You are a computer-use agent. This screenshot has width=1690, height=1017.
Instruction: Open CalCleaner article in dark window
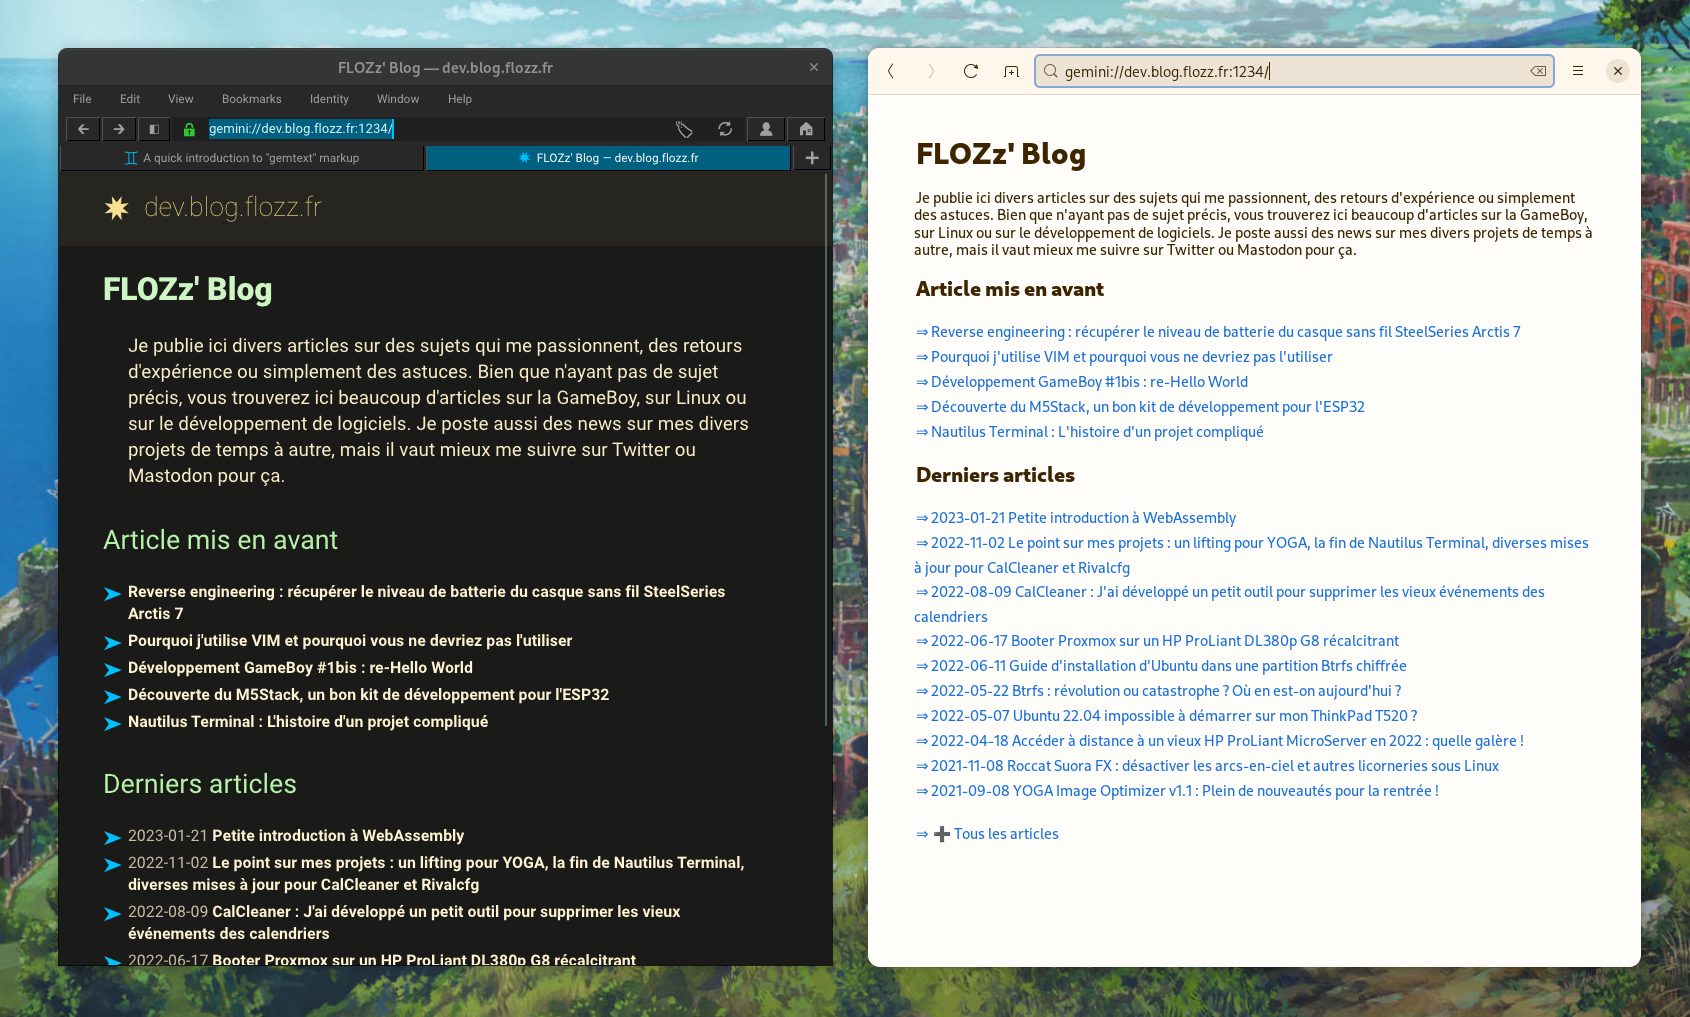click(404, 923)
